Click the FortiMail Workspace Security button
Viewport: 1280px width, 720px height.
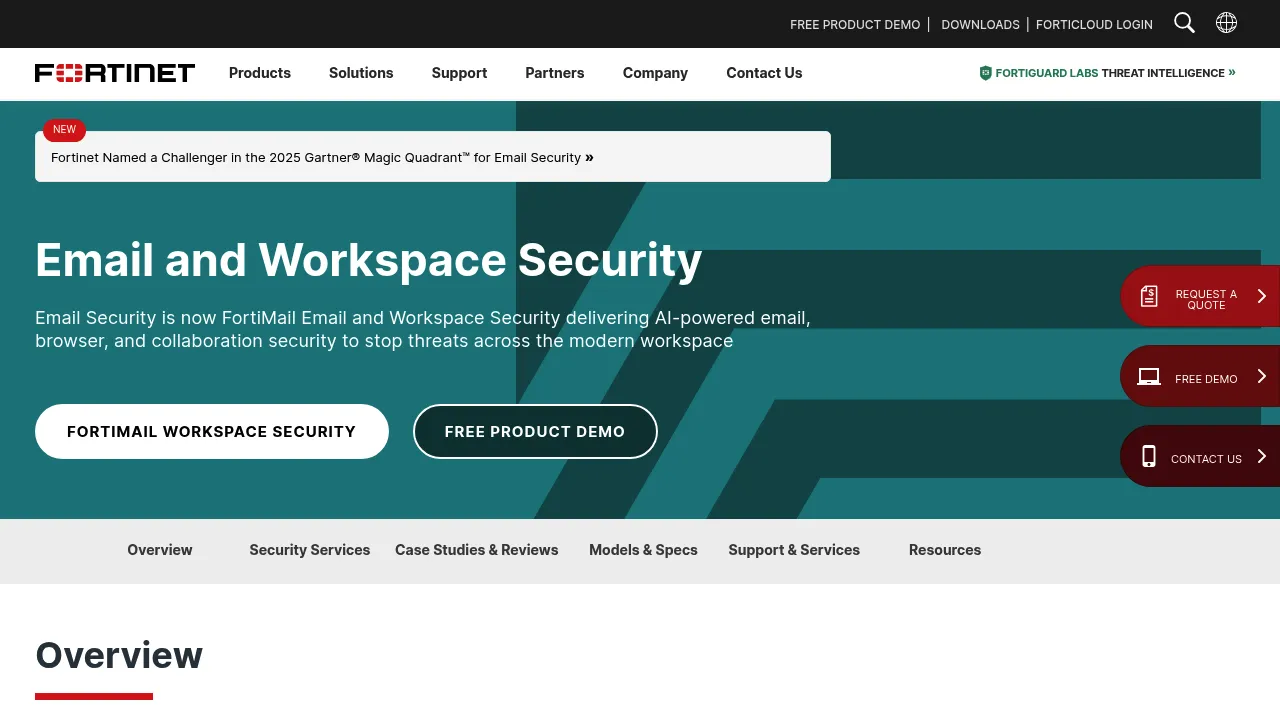point(212,431)
